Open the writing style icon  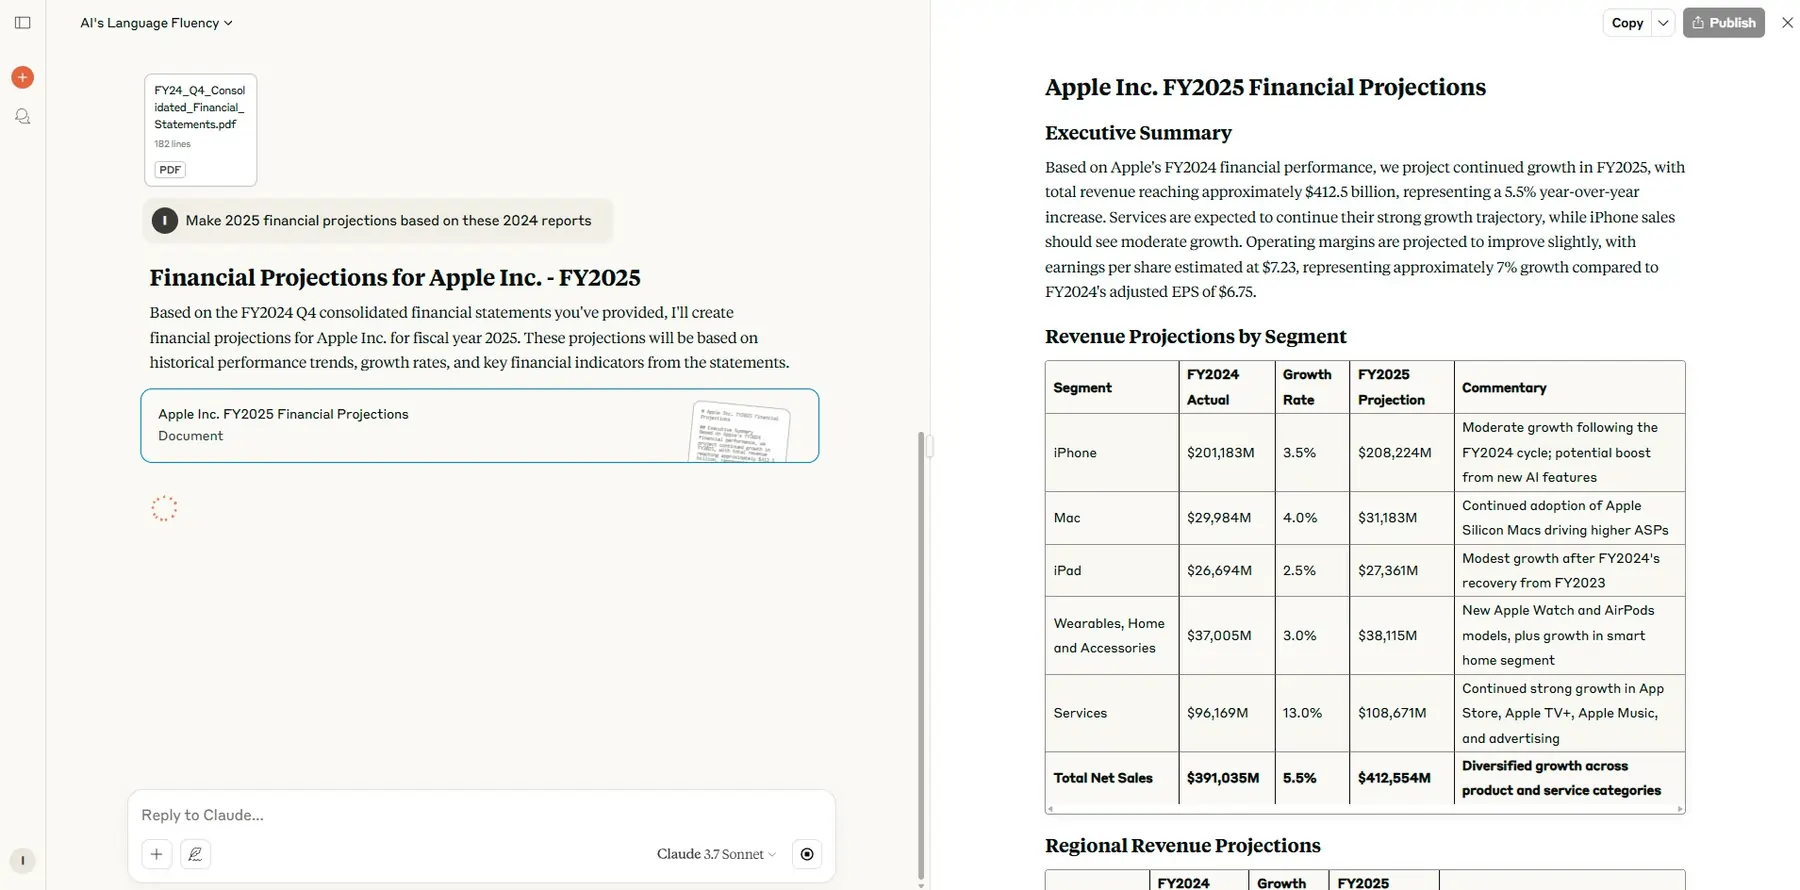click(195, 854)
